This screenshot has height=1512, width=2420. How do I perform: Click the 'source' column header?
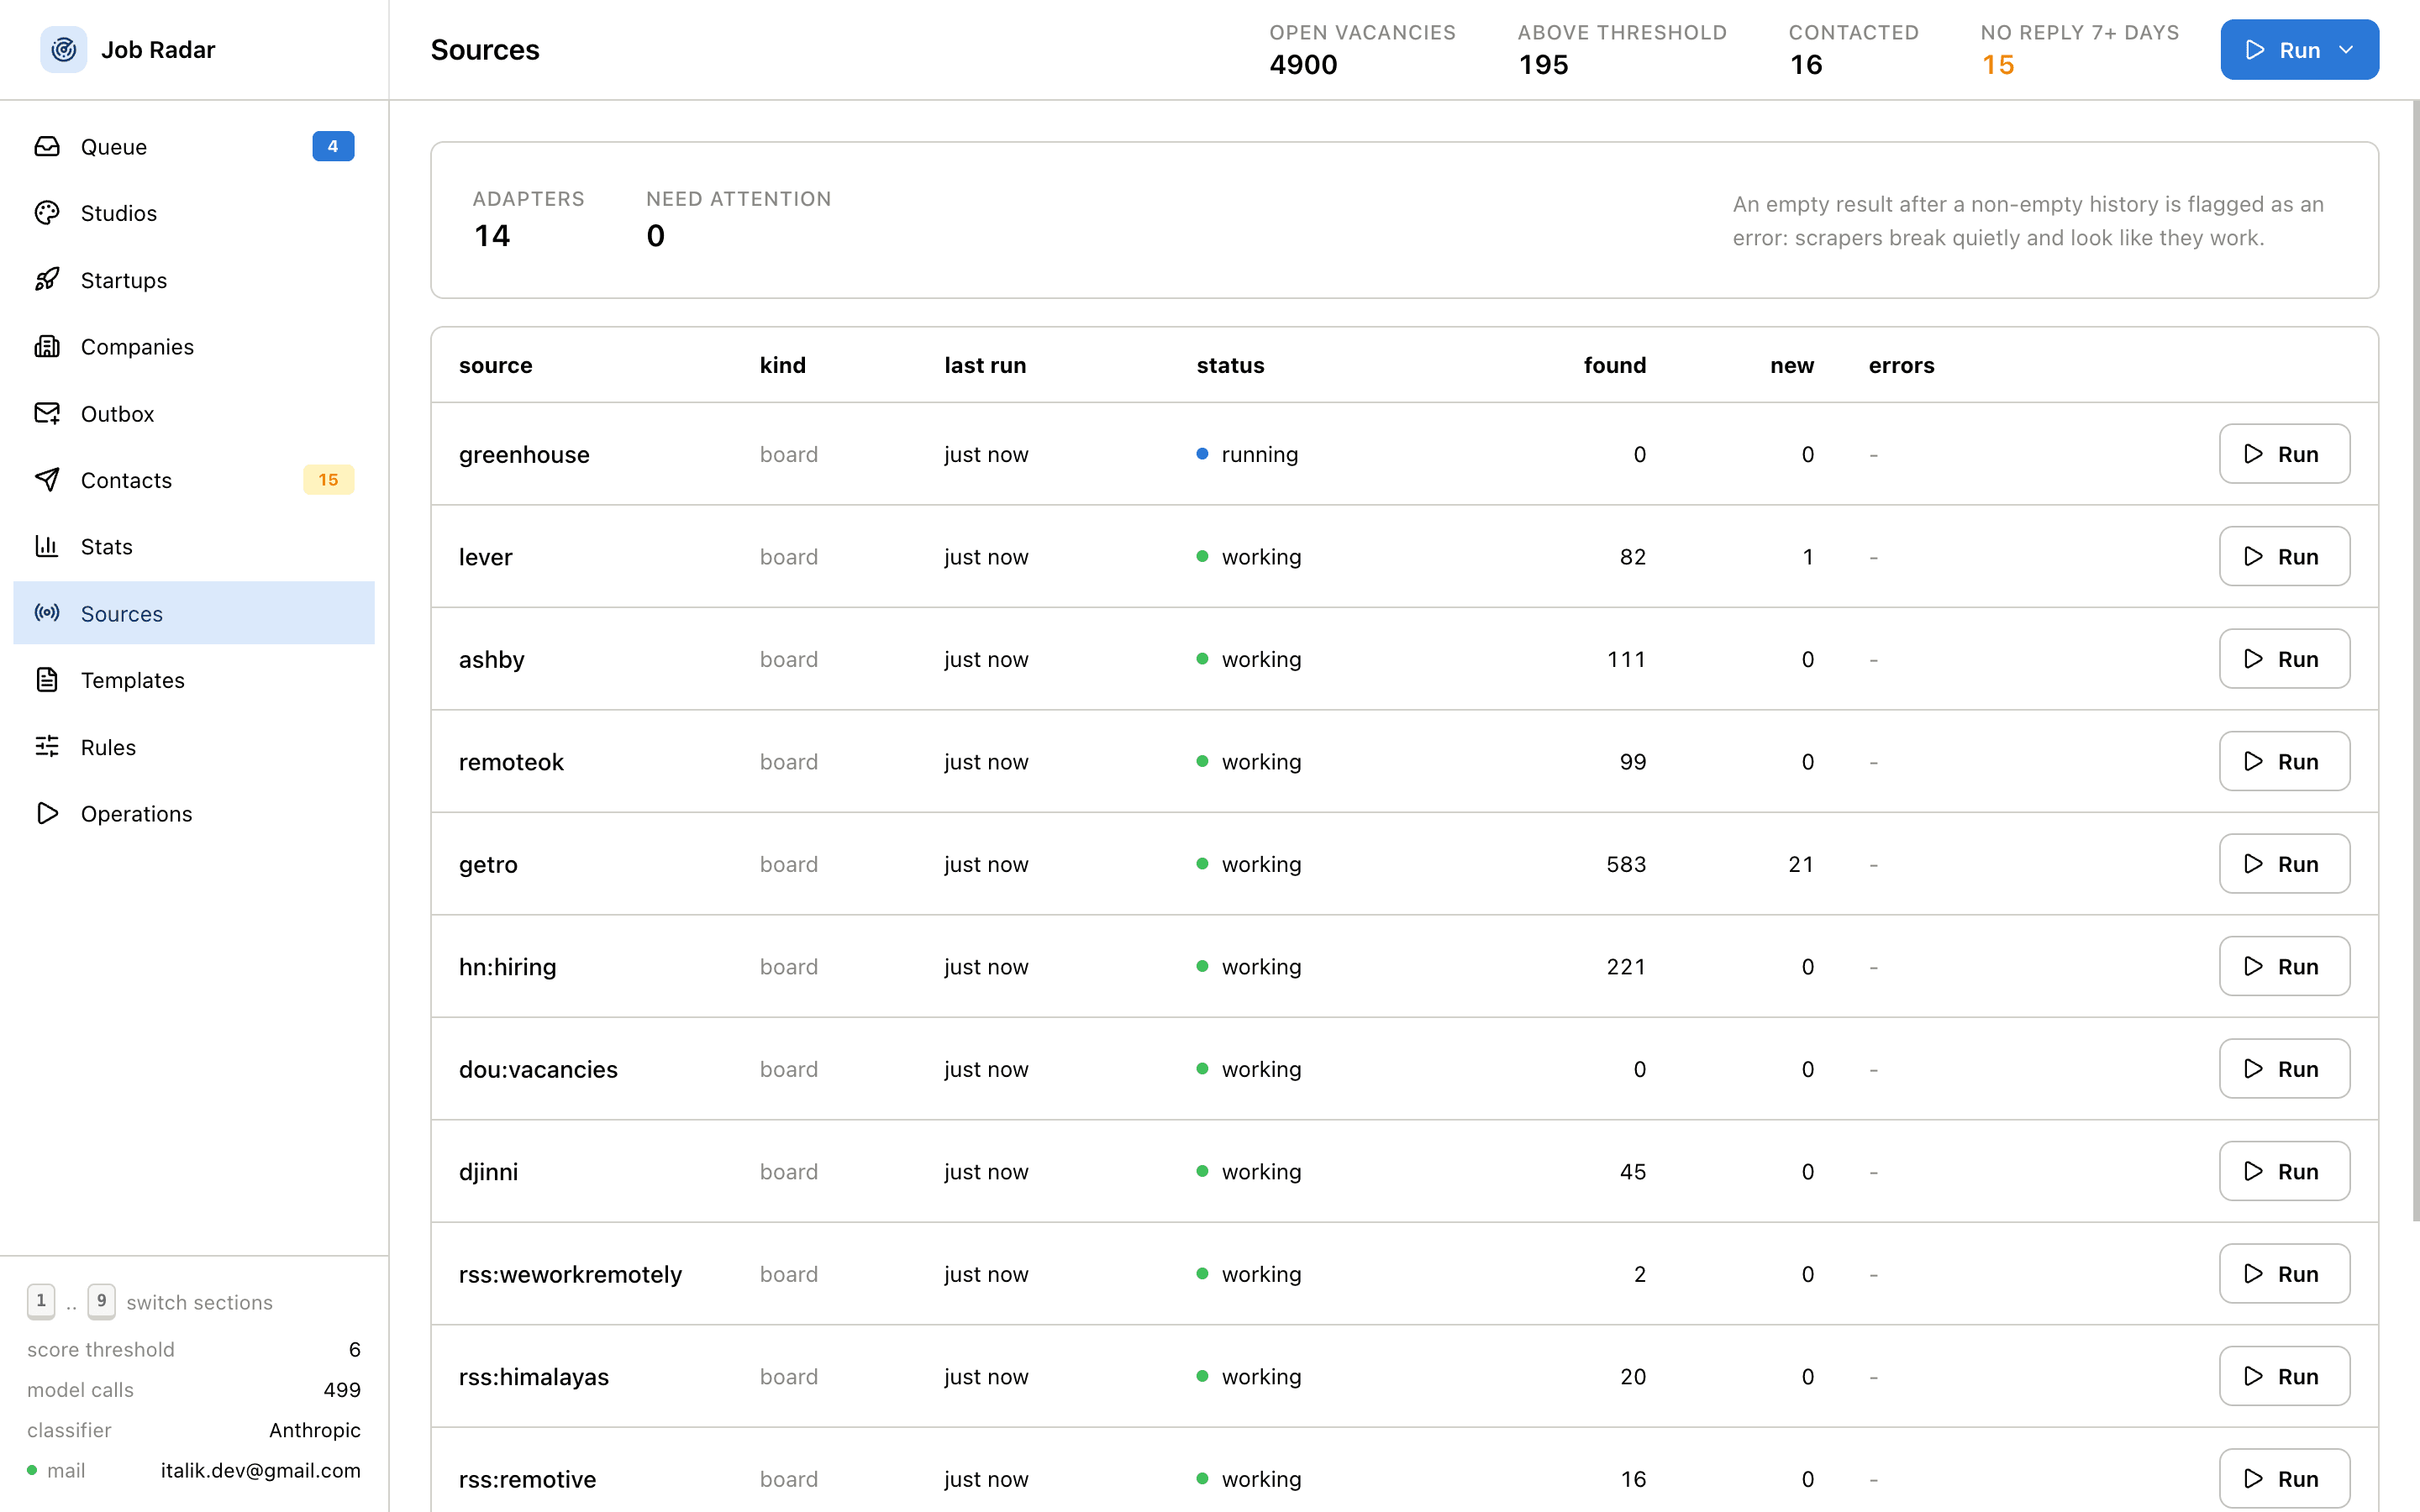click(x=495, y=365)
